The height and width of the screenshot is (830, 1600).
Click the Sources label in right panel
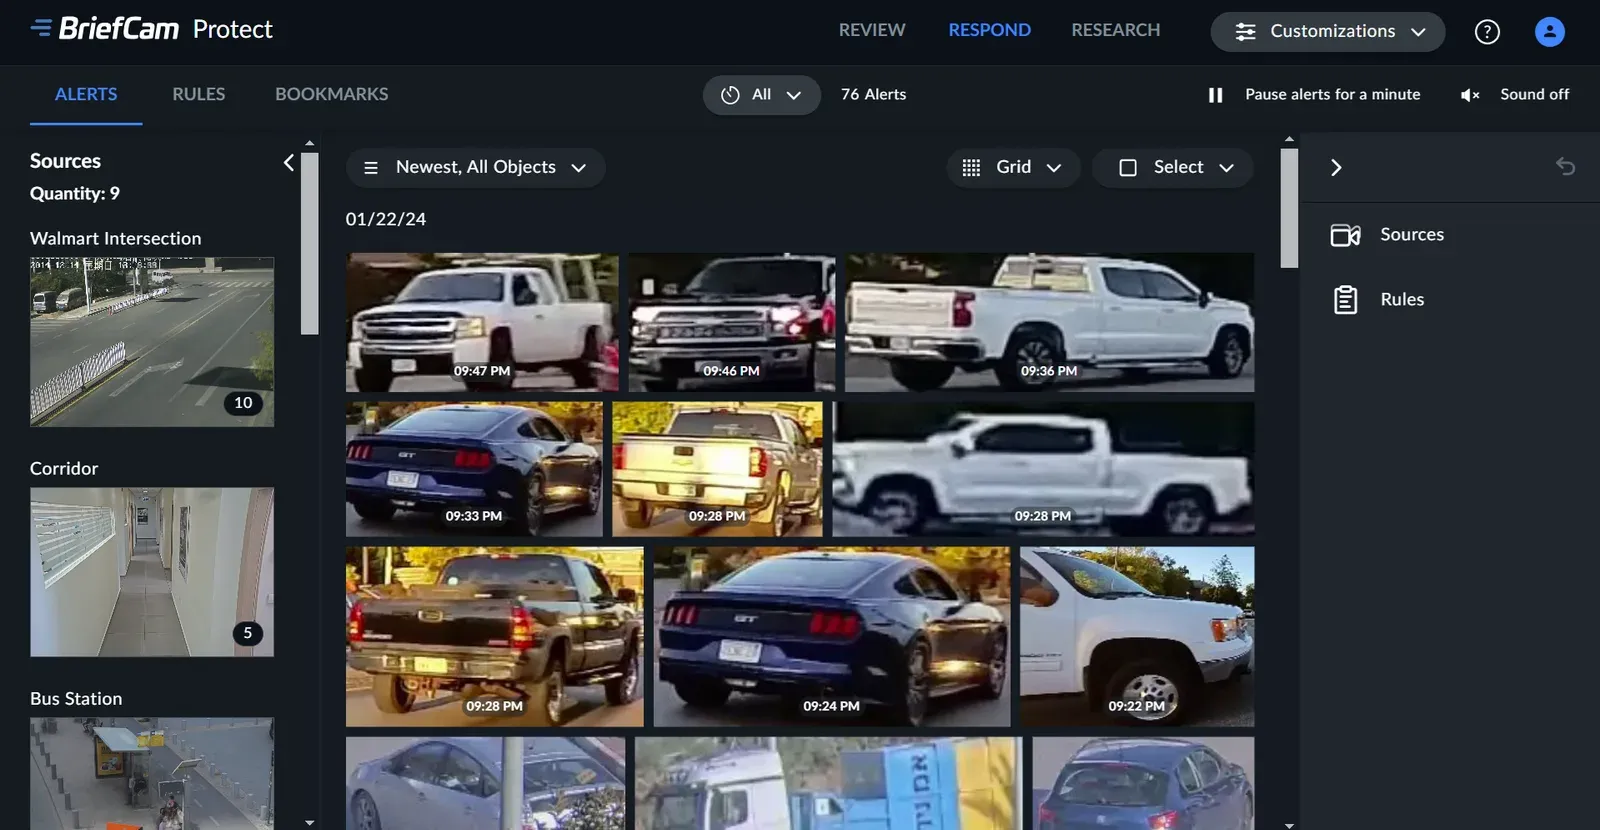1412,234
